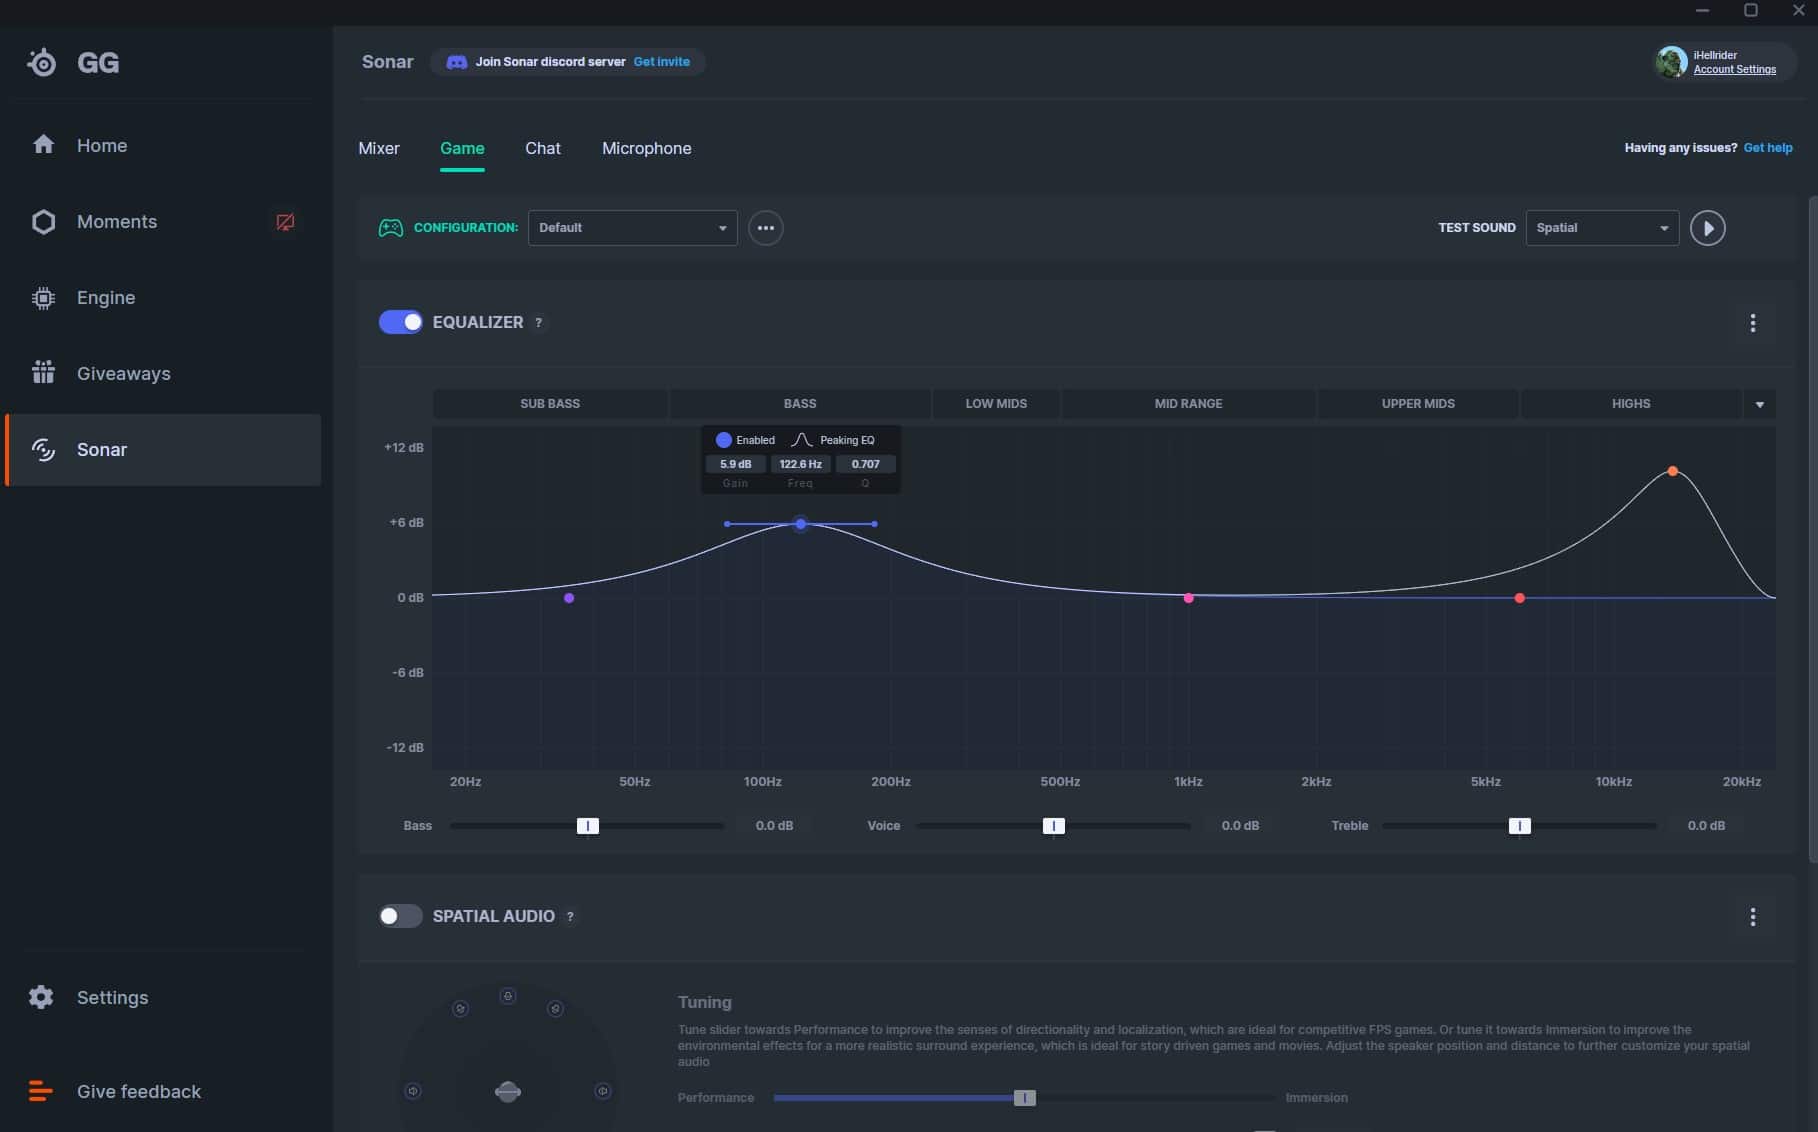Open Moments in the sidebar
This screenshot has height=1132, width=1818.
click(117, 221)
